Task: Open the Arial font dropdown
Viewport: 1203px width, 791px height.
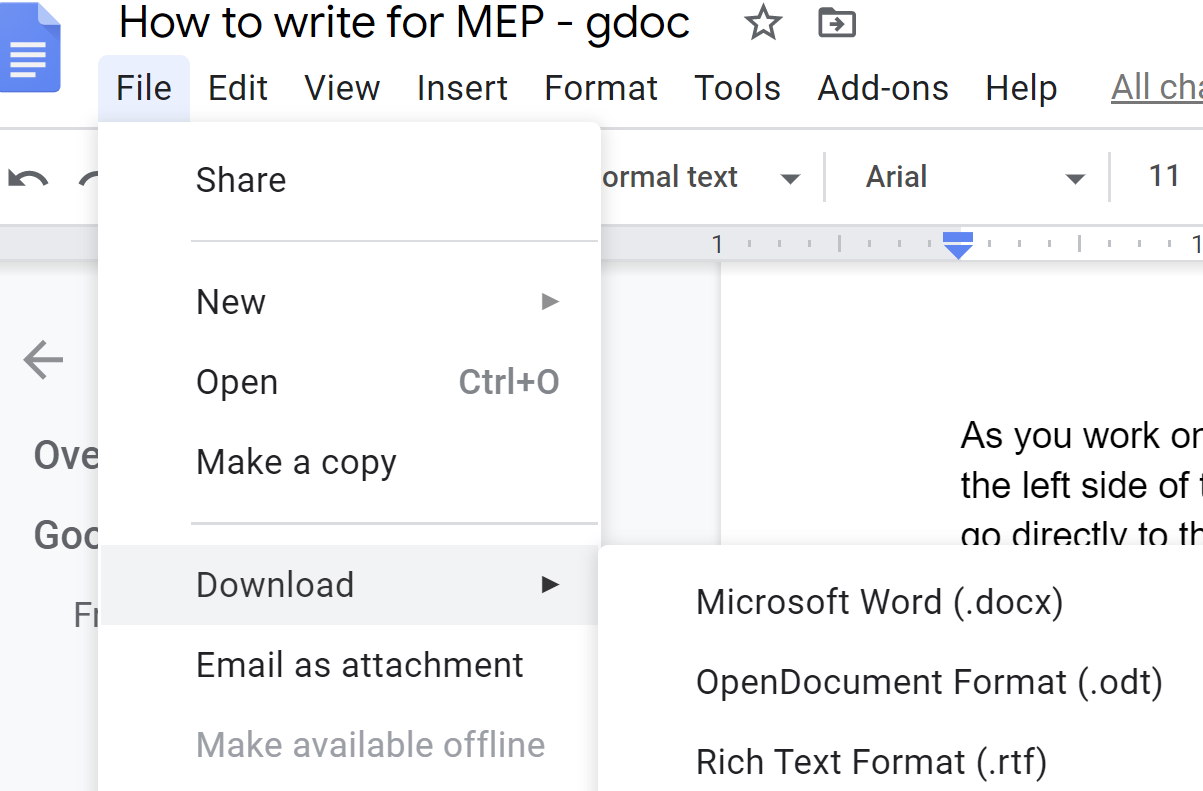Action: pos(974,178)
